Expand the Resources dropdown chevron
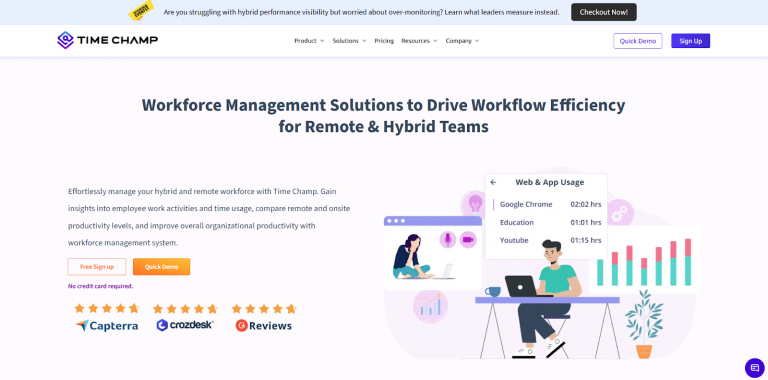 [435, 41]
